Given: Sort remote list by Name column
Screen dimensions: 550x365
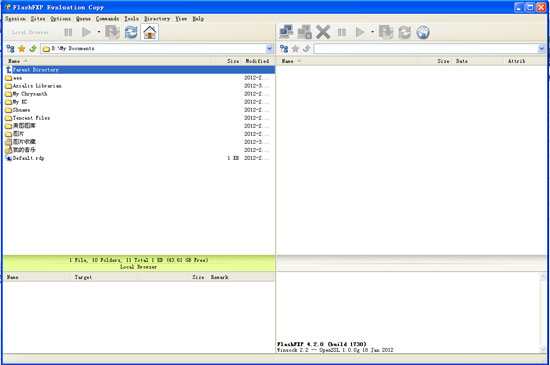Looking at the screenshot, I should coord(348,61).
